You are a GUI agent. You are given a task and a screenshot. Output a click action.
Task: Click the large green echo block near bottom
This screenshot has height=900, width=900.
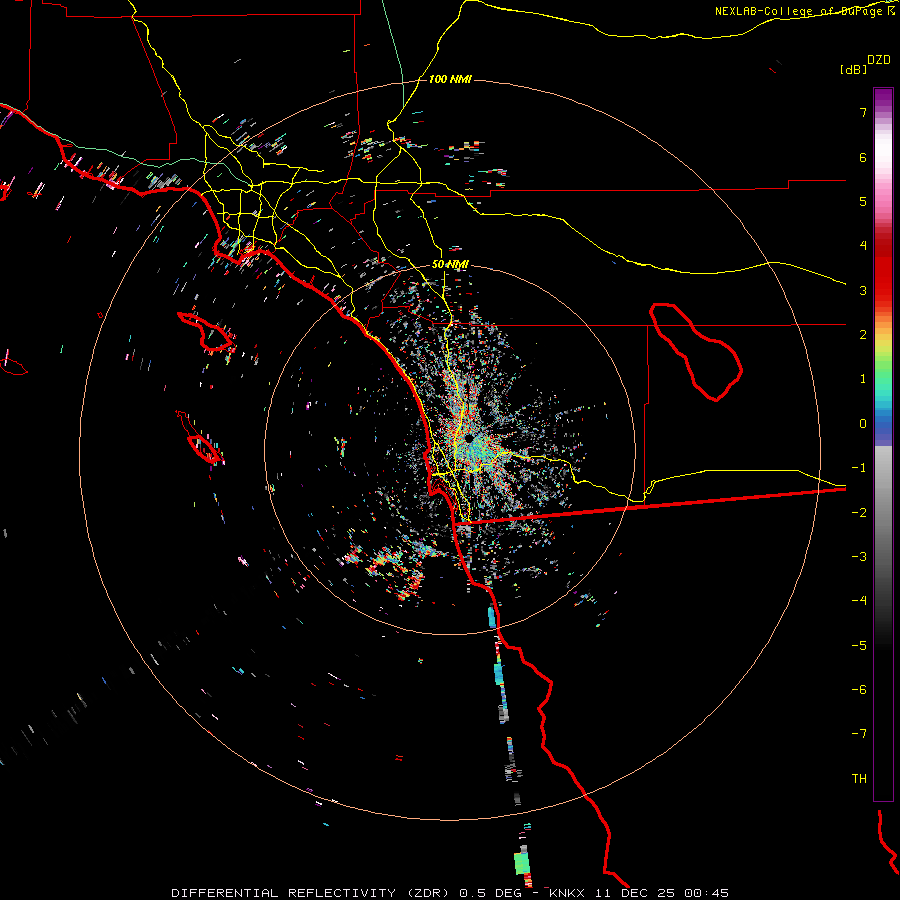[x=521, y=863]
